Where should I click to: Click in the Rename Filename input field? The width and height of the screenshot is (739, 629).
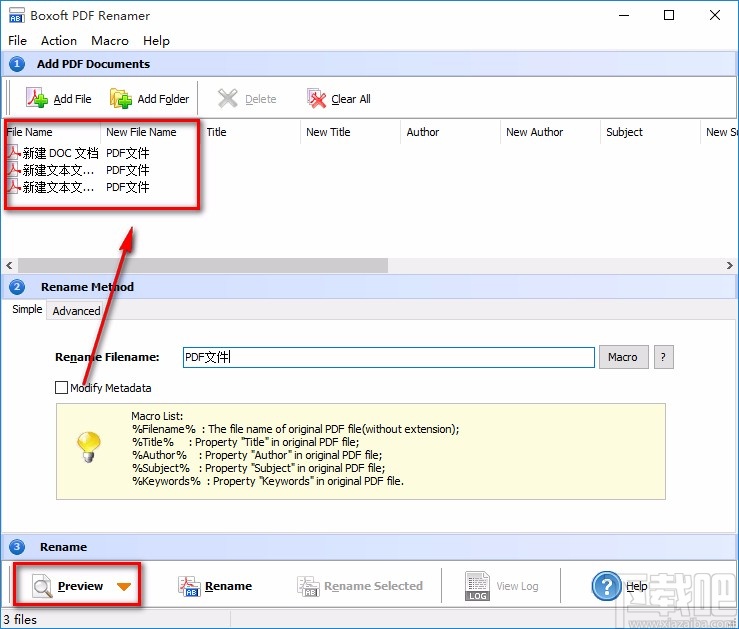388,357
